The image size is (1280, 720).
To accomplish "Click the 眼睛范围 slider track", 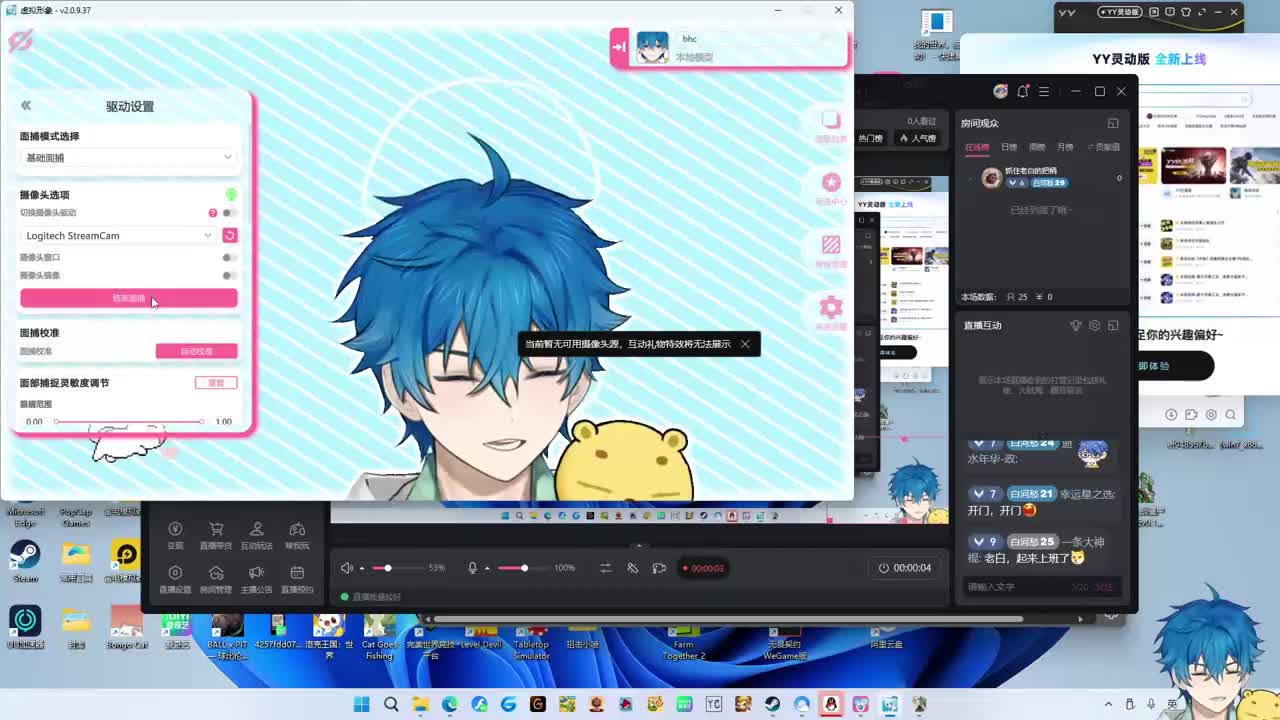I will (129, 421).
